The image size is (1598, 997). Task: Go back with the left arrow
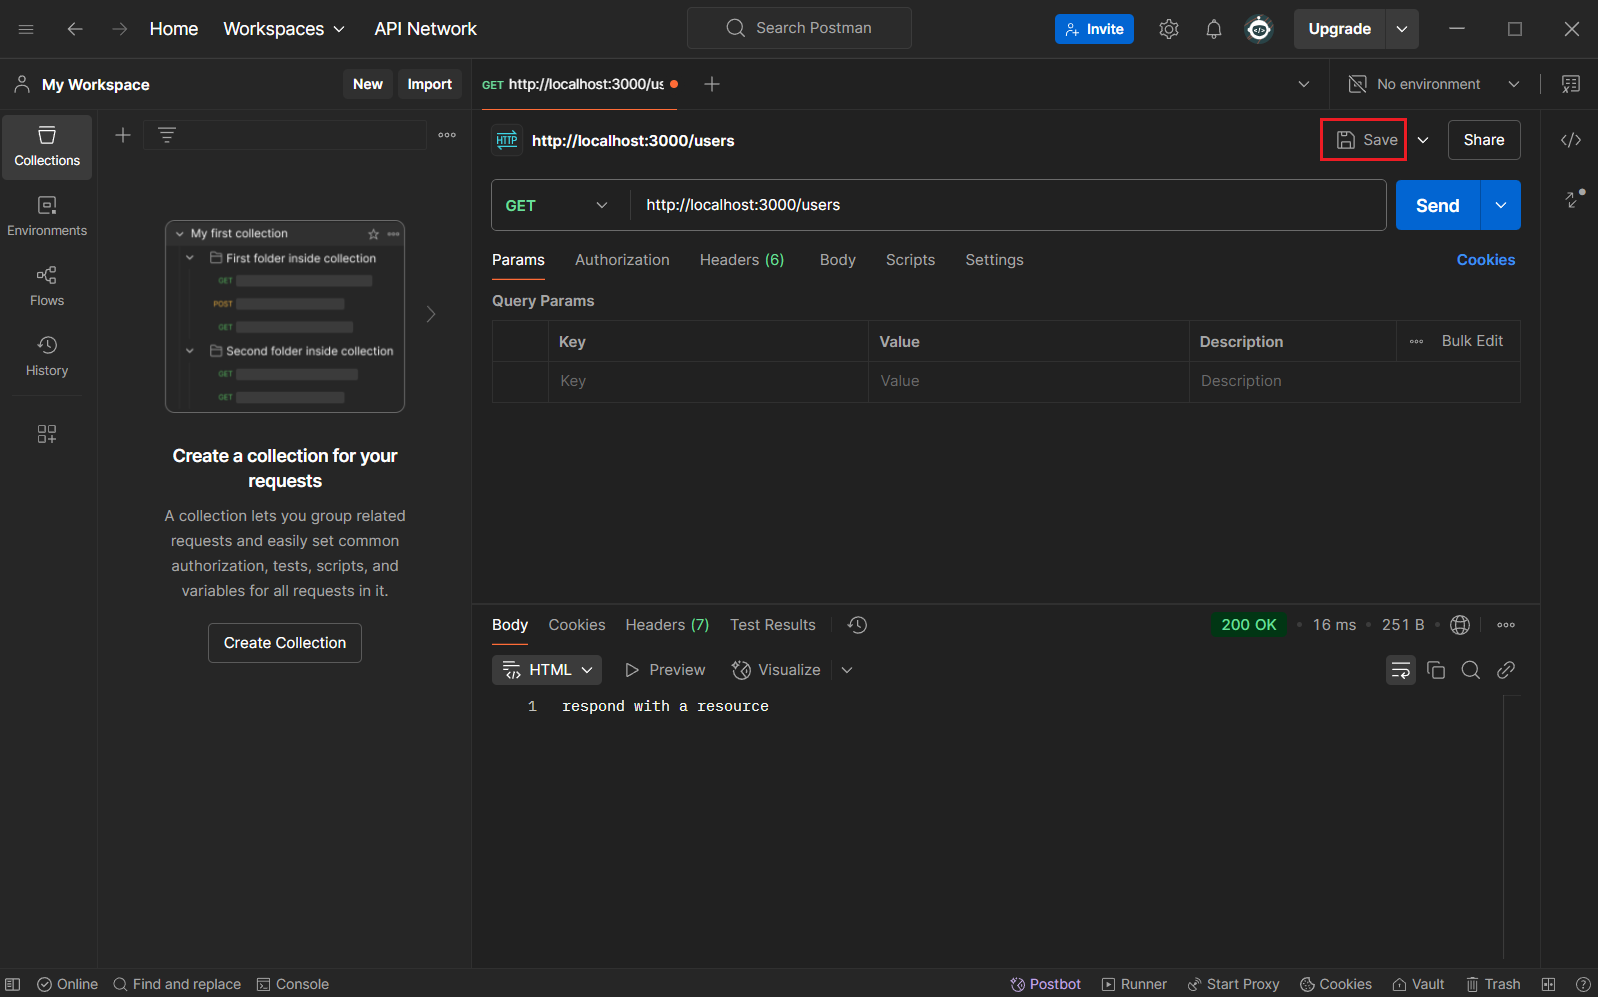75,29
